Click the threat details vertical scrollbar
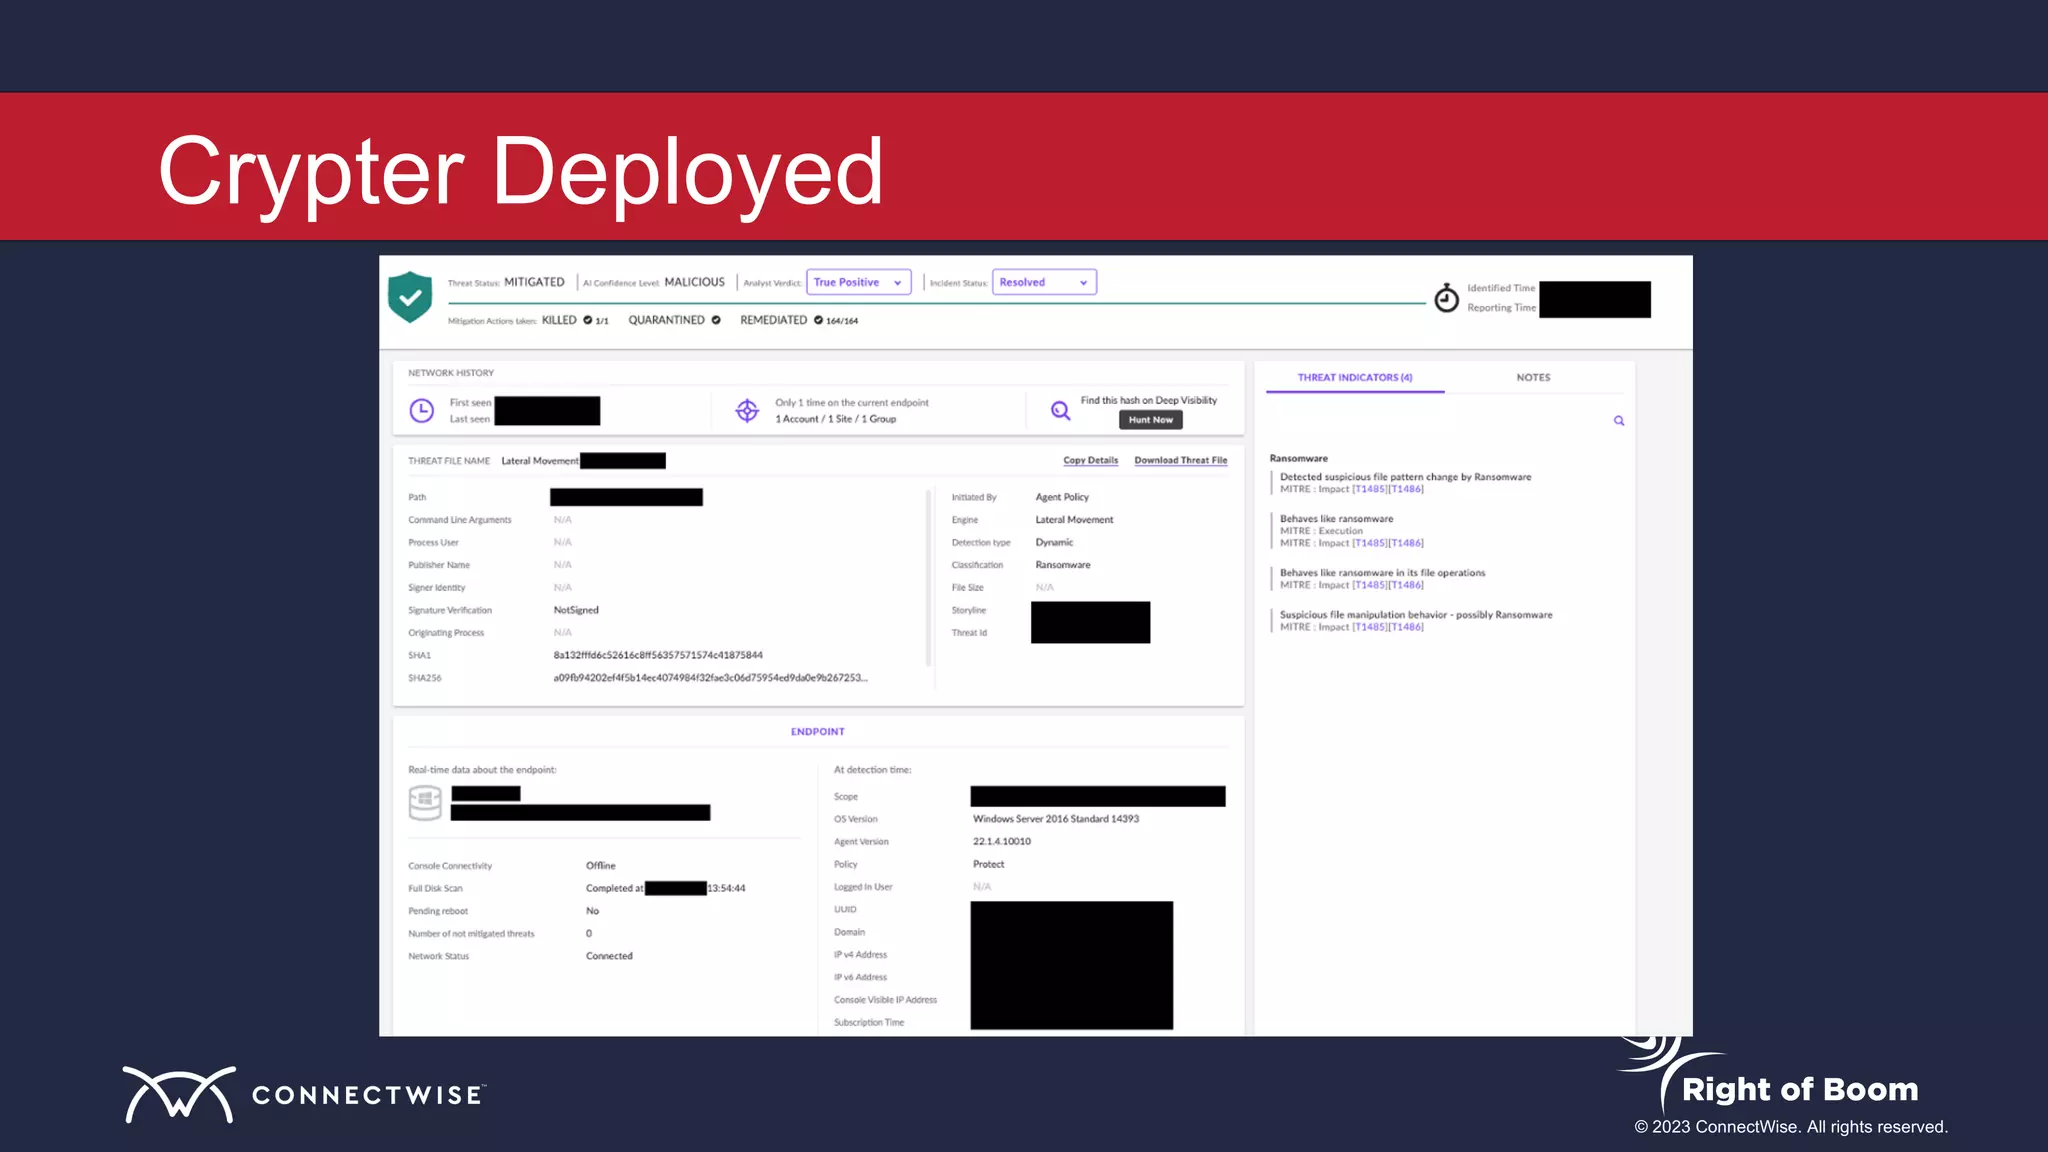Screen dimensions: 2048x1152 (928, 577)
